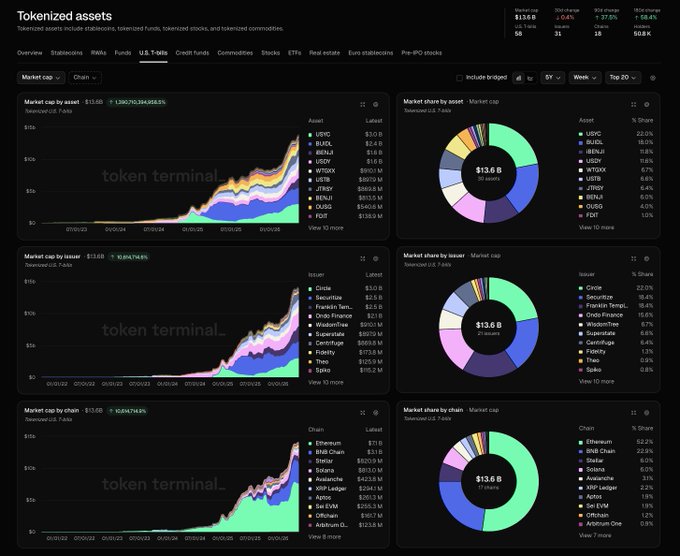Click center $13.6 B of issuer share donut
This screenshot has width=680, height=556.
click(x=489, y=325)
